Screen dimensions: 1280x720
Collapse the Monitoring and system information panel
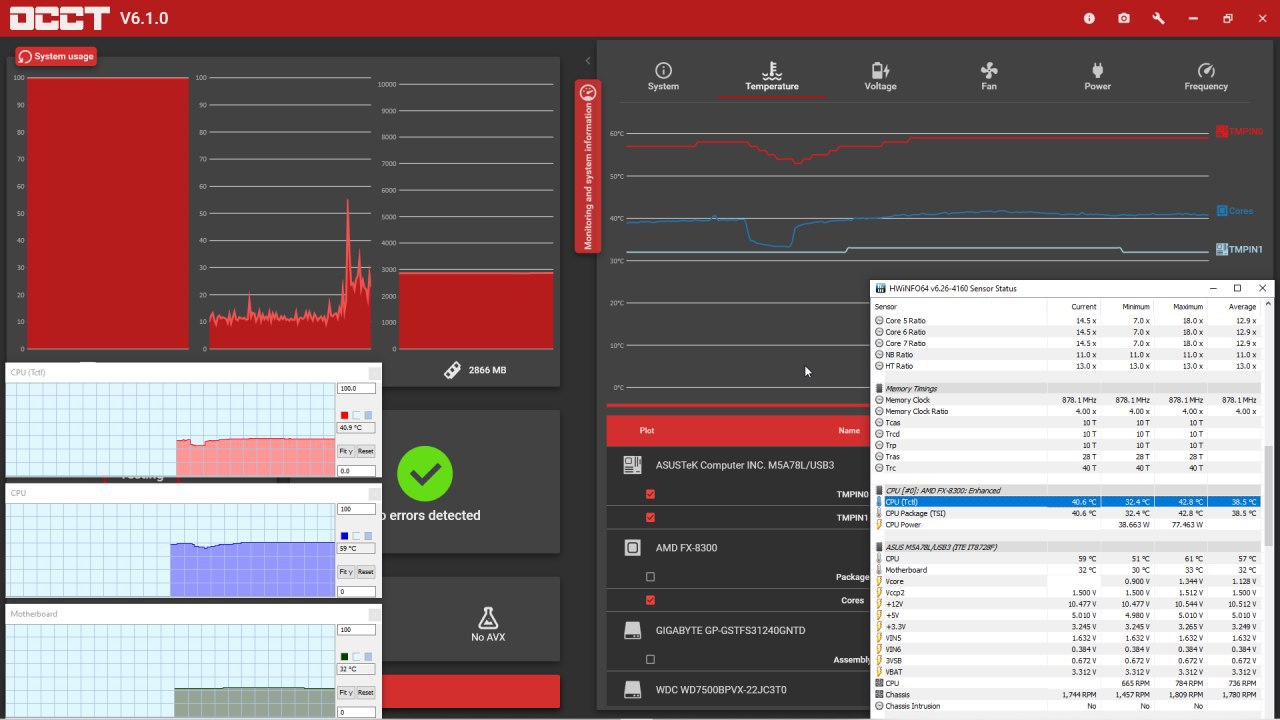[588, 166]
